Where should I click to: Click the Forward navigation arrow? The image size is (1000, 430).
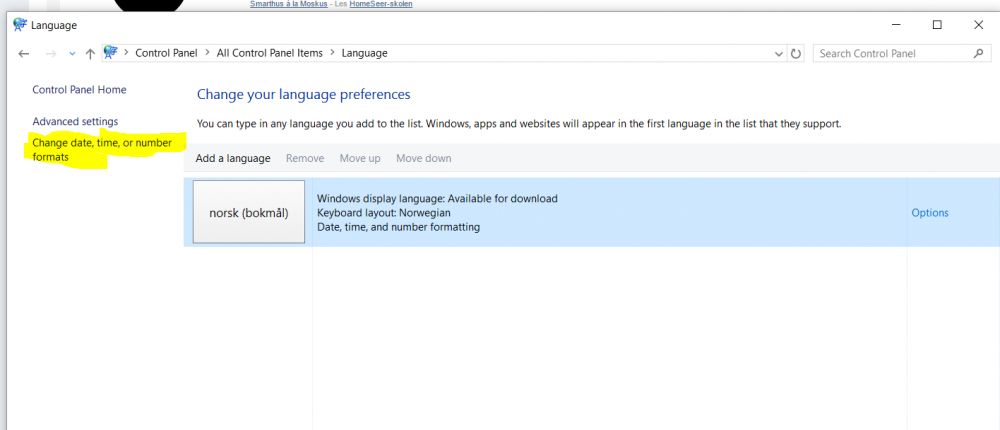point(50,53)
